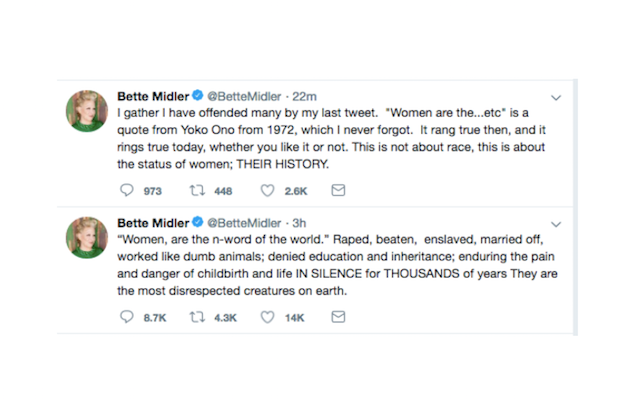Open the chevron dropdown on the 3h tweet

coord(557,224)
